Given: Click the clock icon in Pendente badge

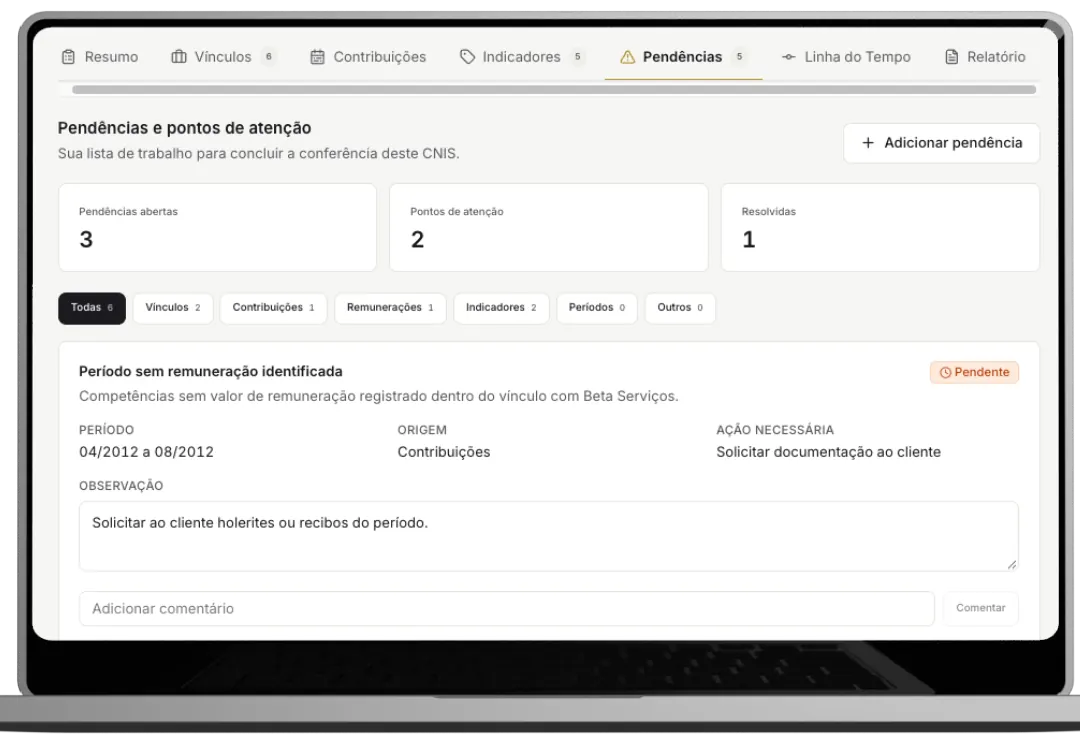Looking at the screenshot, I should click(x=945, y=372).
